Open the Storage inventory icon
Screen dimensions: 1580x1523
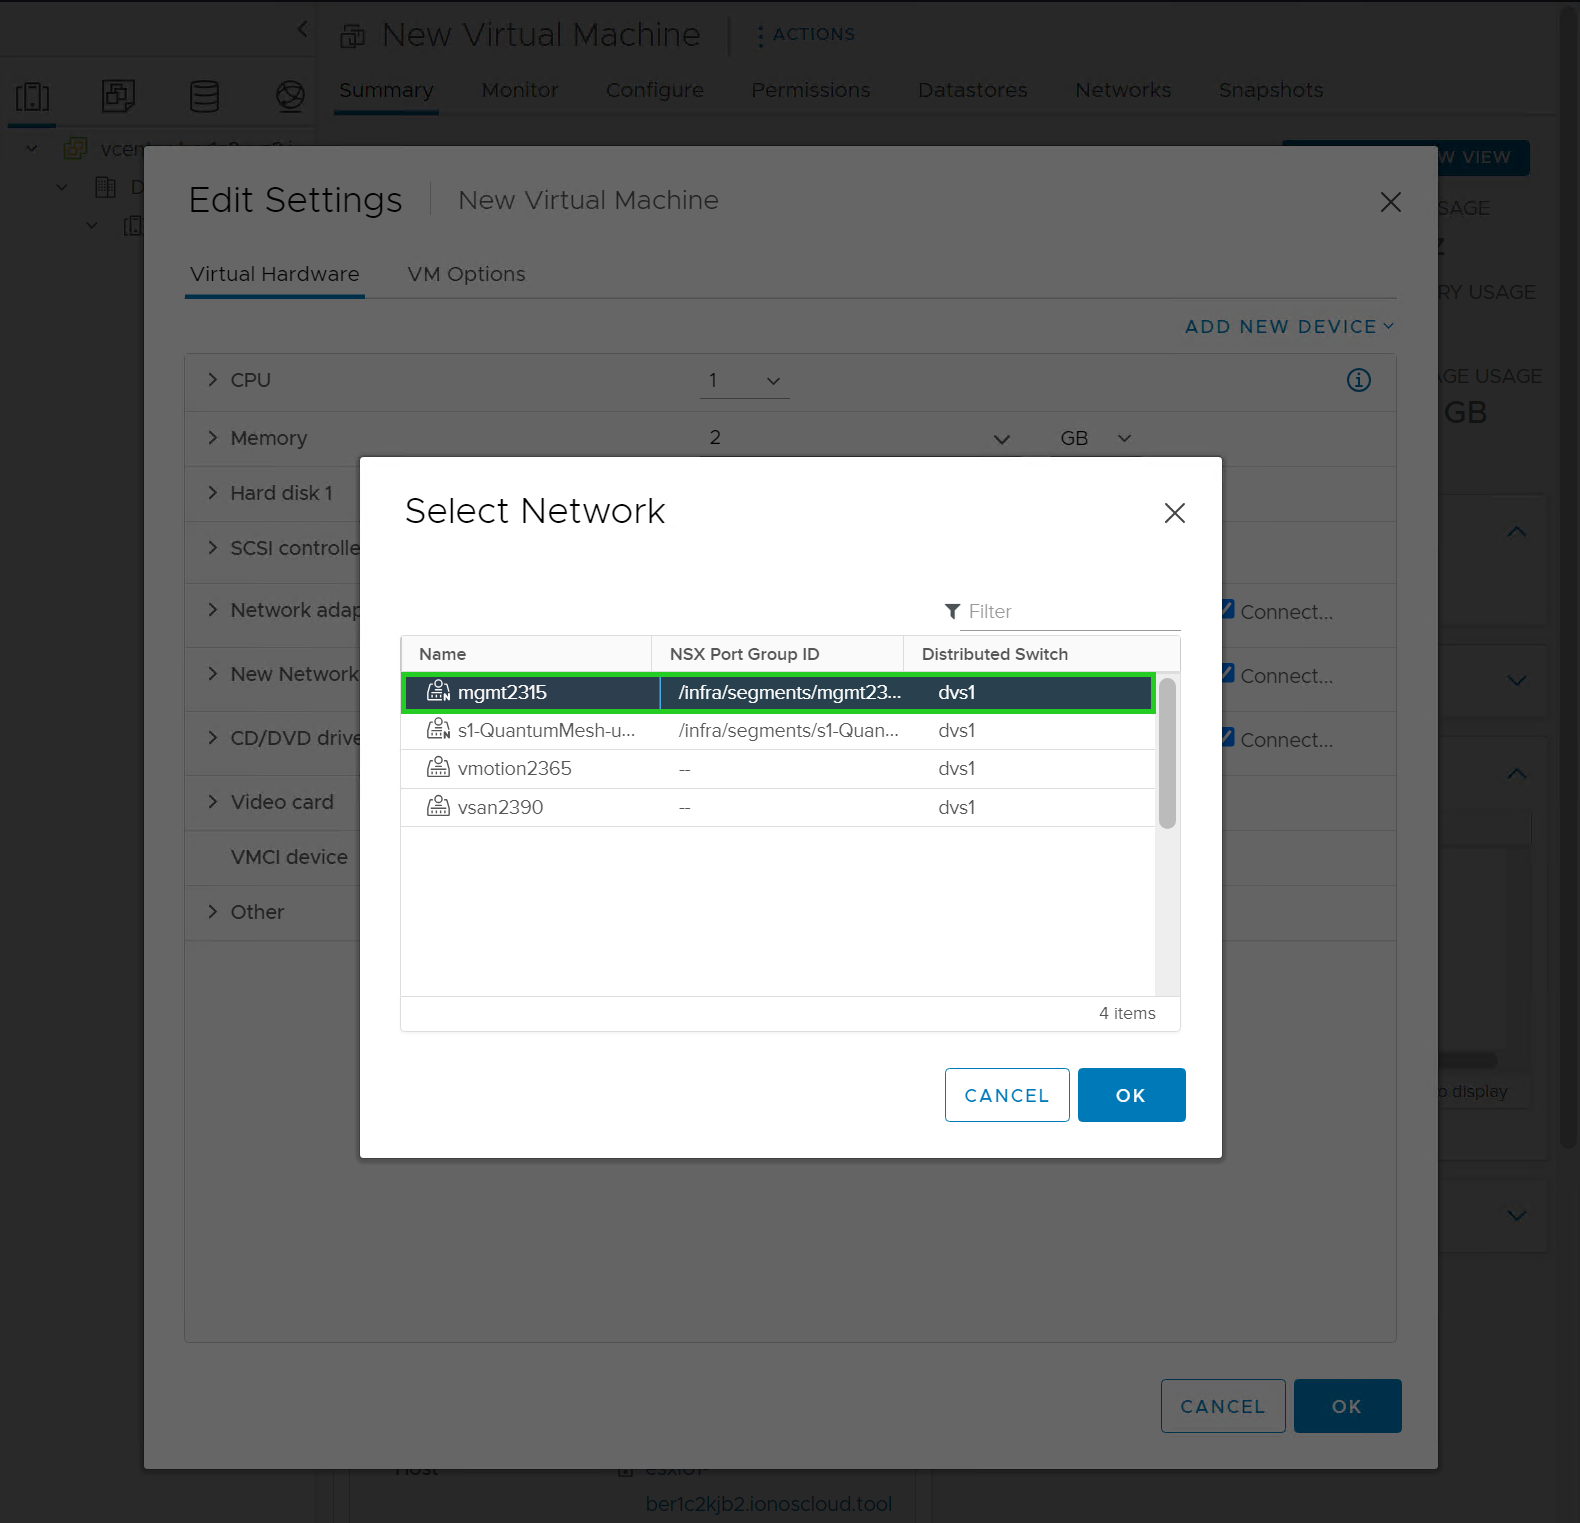coord(204,97)
